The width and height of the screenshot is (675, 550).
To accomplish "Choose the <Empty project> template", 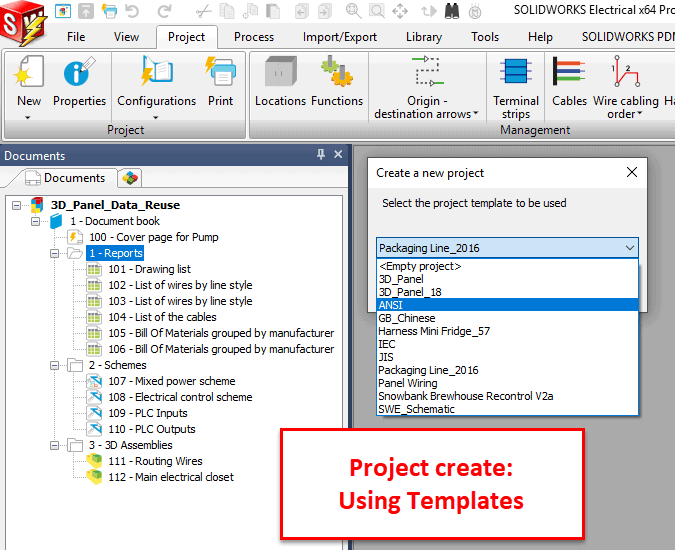I will tap(507, 266).
